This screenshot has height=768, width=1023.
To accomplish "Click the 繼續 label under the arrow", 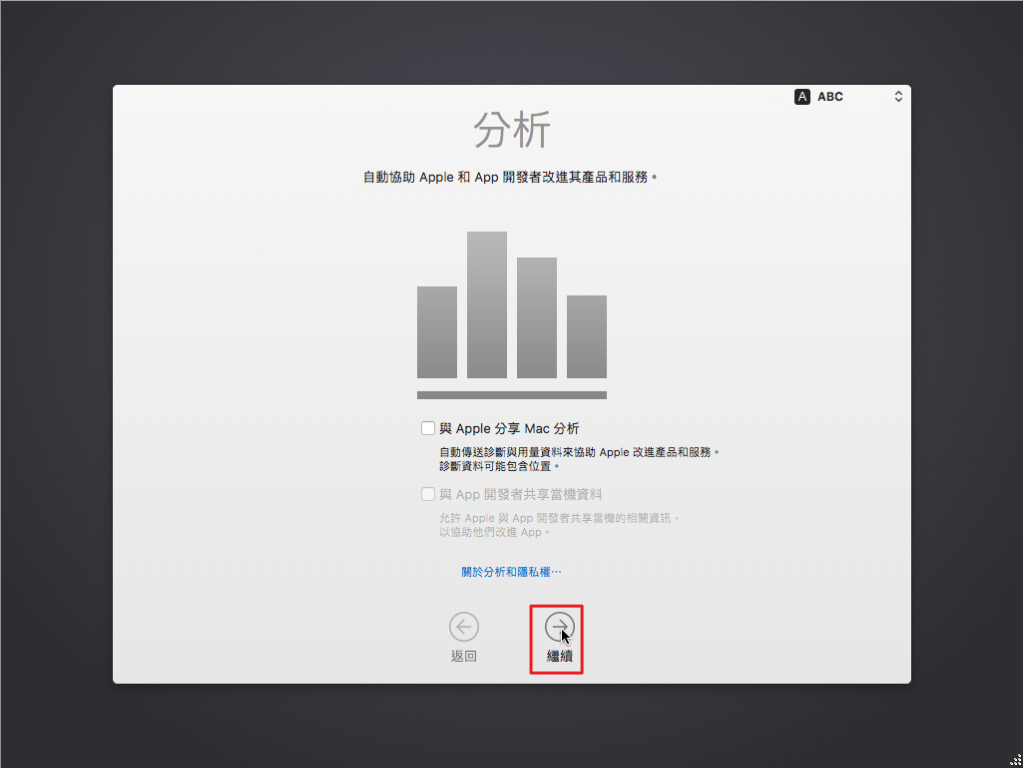I will (x=560, y=656).
